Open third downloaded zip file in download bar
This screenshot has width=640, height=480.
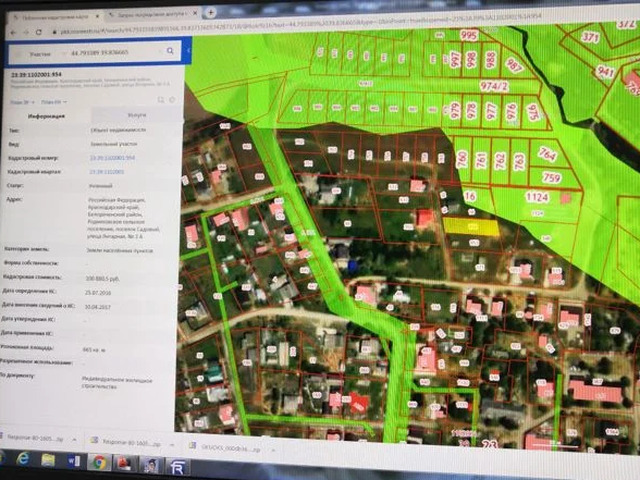coord(224,447)
